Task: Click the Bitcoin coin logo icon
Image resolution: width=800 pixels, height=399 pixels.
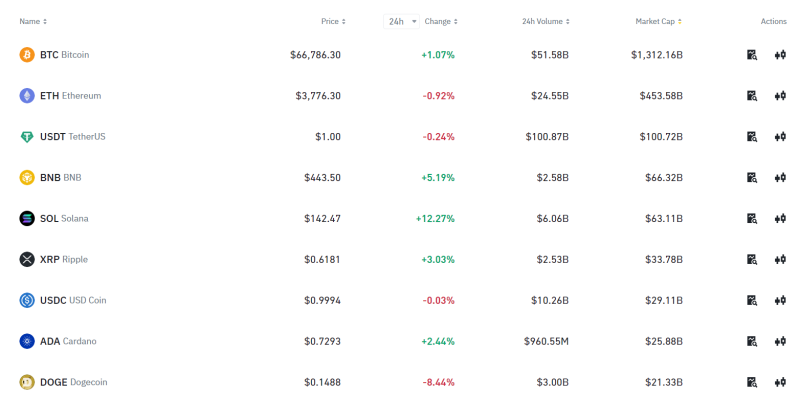Action: point(27,55)
